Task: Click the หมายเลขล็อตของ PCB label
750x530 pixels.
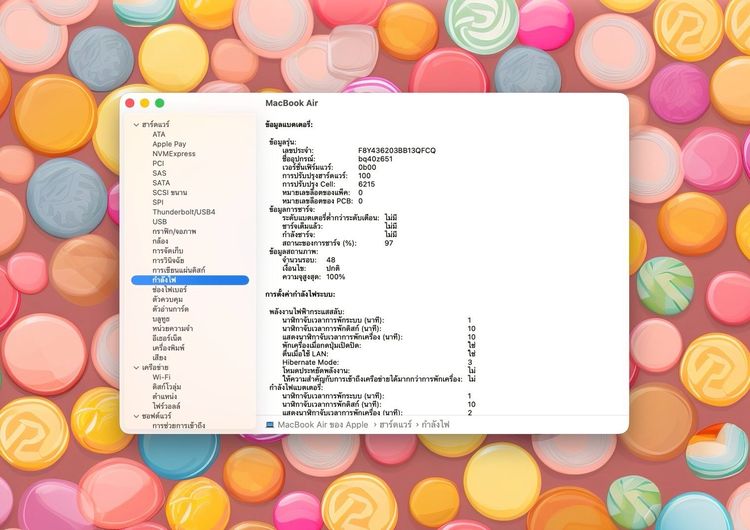Action: pos(318,201)
